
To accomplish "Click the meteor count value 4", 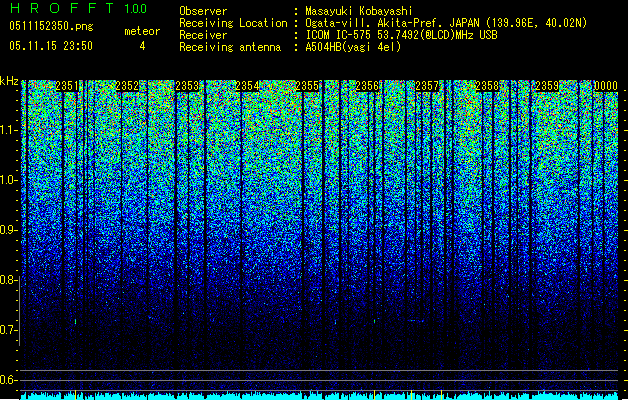I will click(142, 46).
